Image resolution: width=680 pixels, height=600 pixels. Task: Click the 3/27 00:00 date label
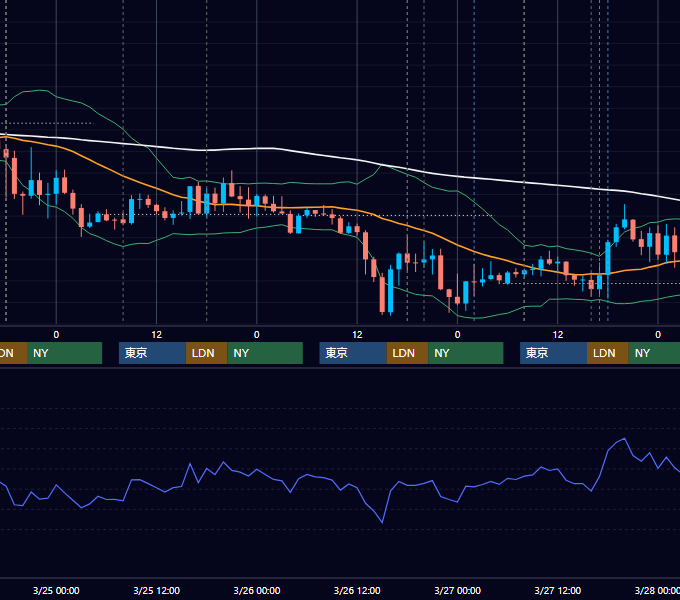point(457,590)
